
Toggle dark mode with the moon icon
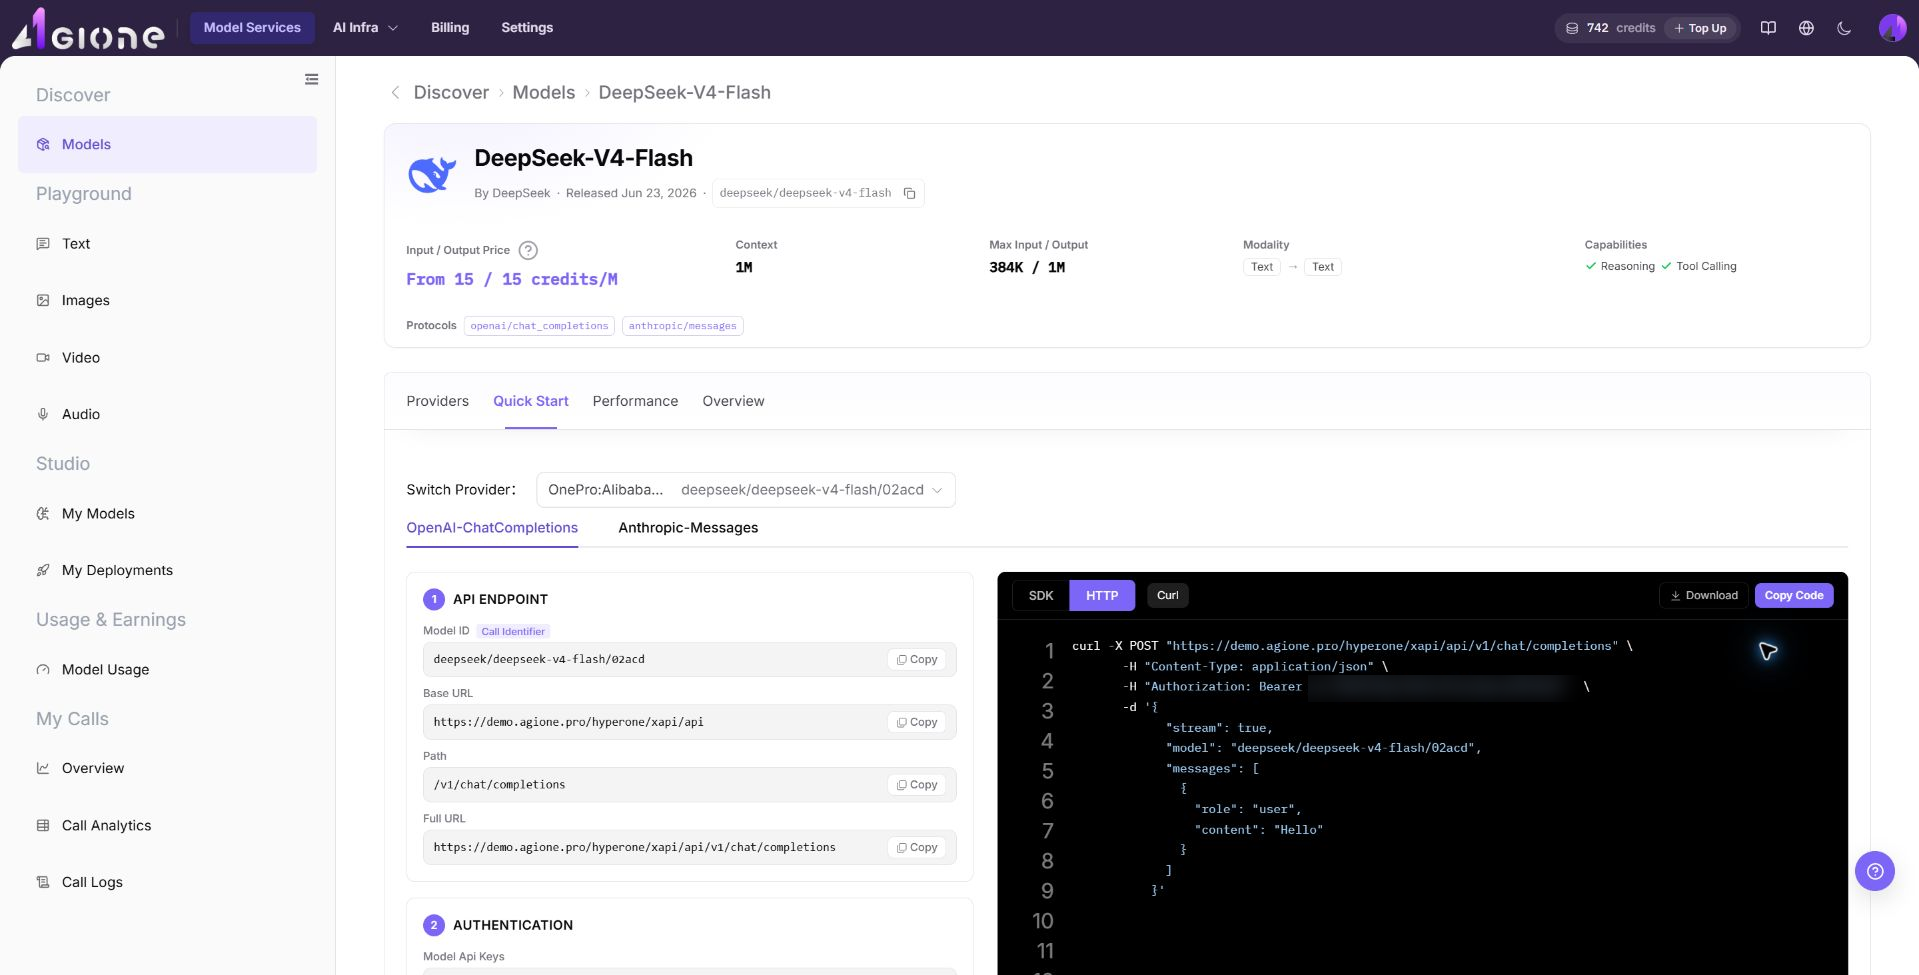tap(1844, 28)
